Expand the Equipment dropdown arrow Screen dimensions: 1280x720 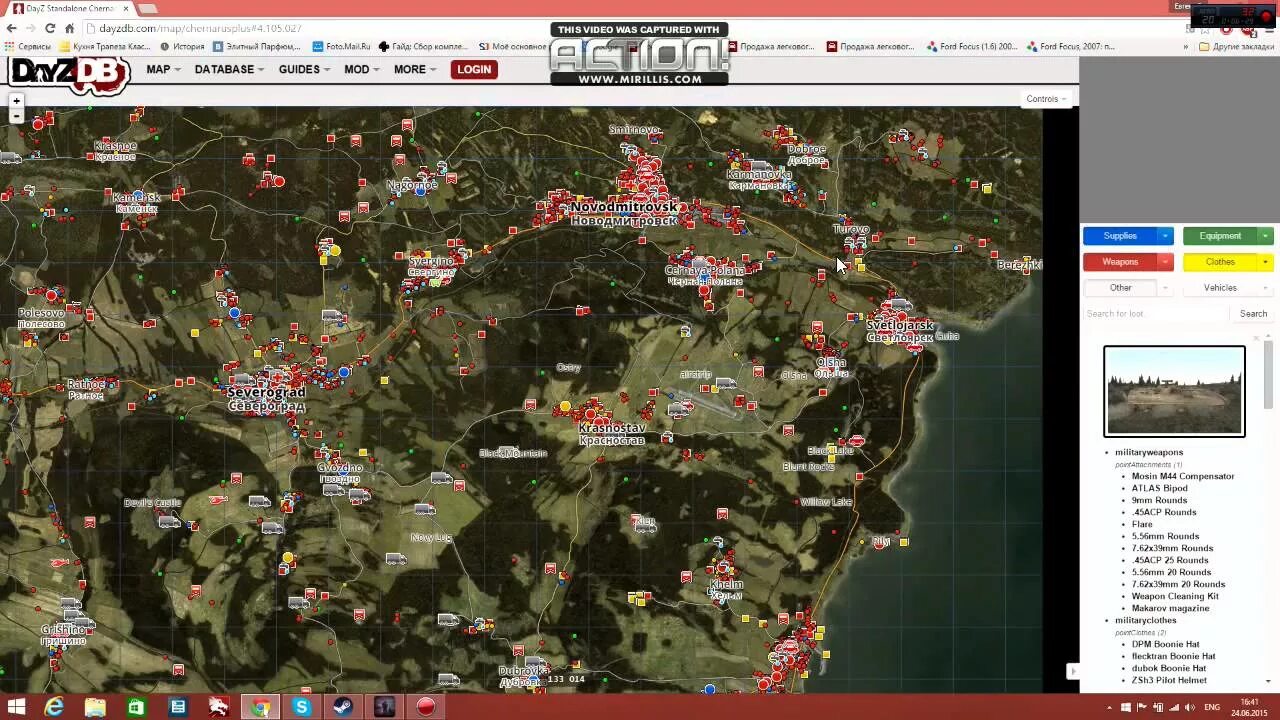(1265, 236)
